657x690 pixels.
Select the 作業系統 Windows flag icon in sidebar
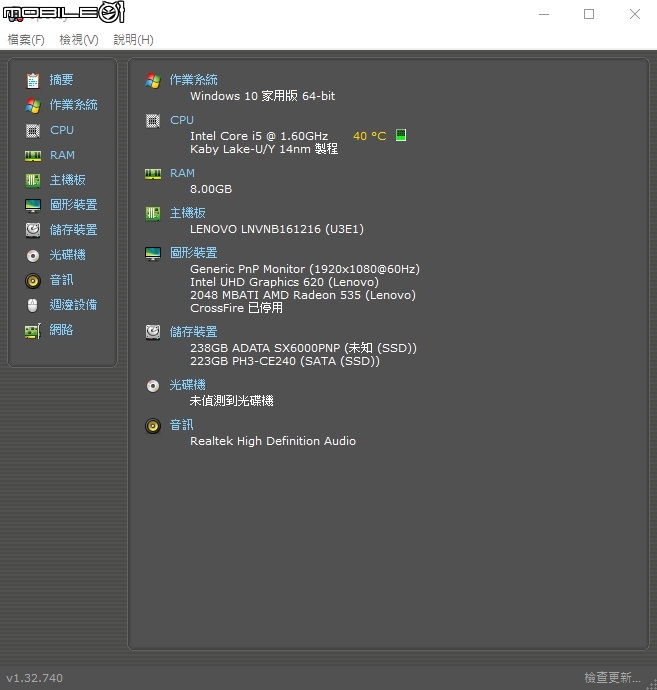33,106
